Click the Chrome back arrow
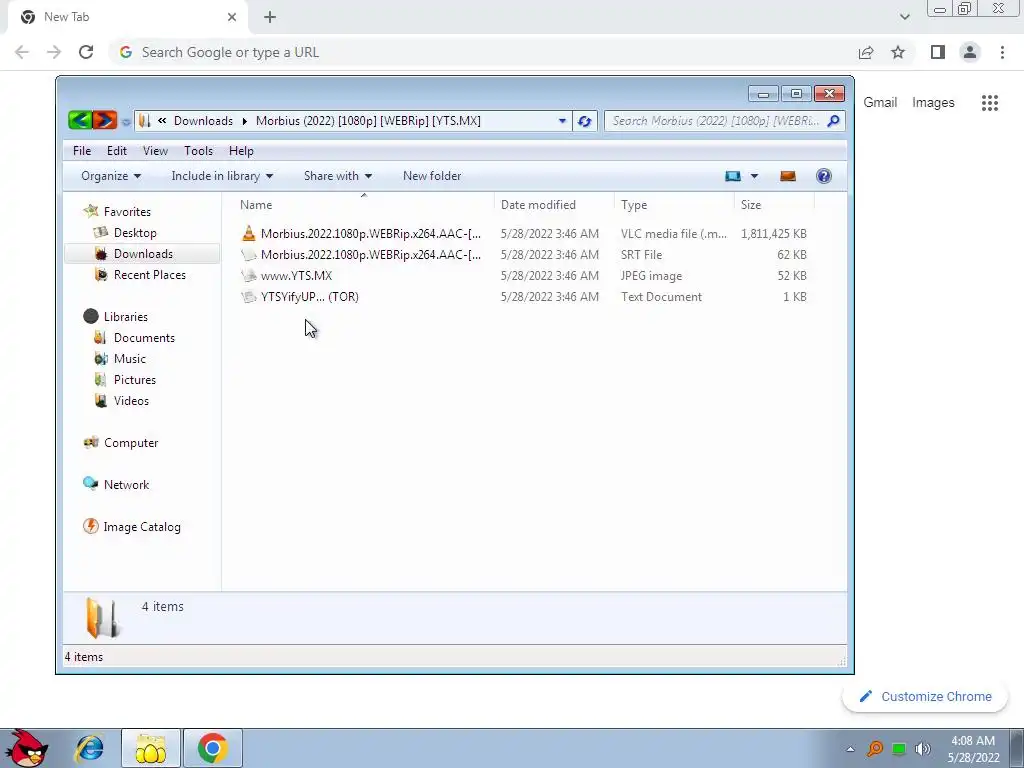The image size is (1024, 768). pyautogui.click(x=22, y=52)
